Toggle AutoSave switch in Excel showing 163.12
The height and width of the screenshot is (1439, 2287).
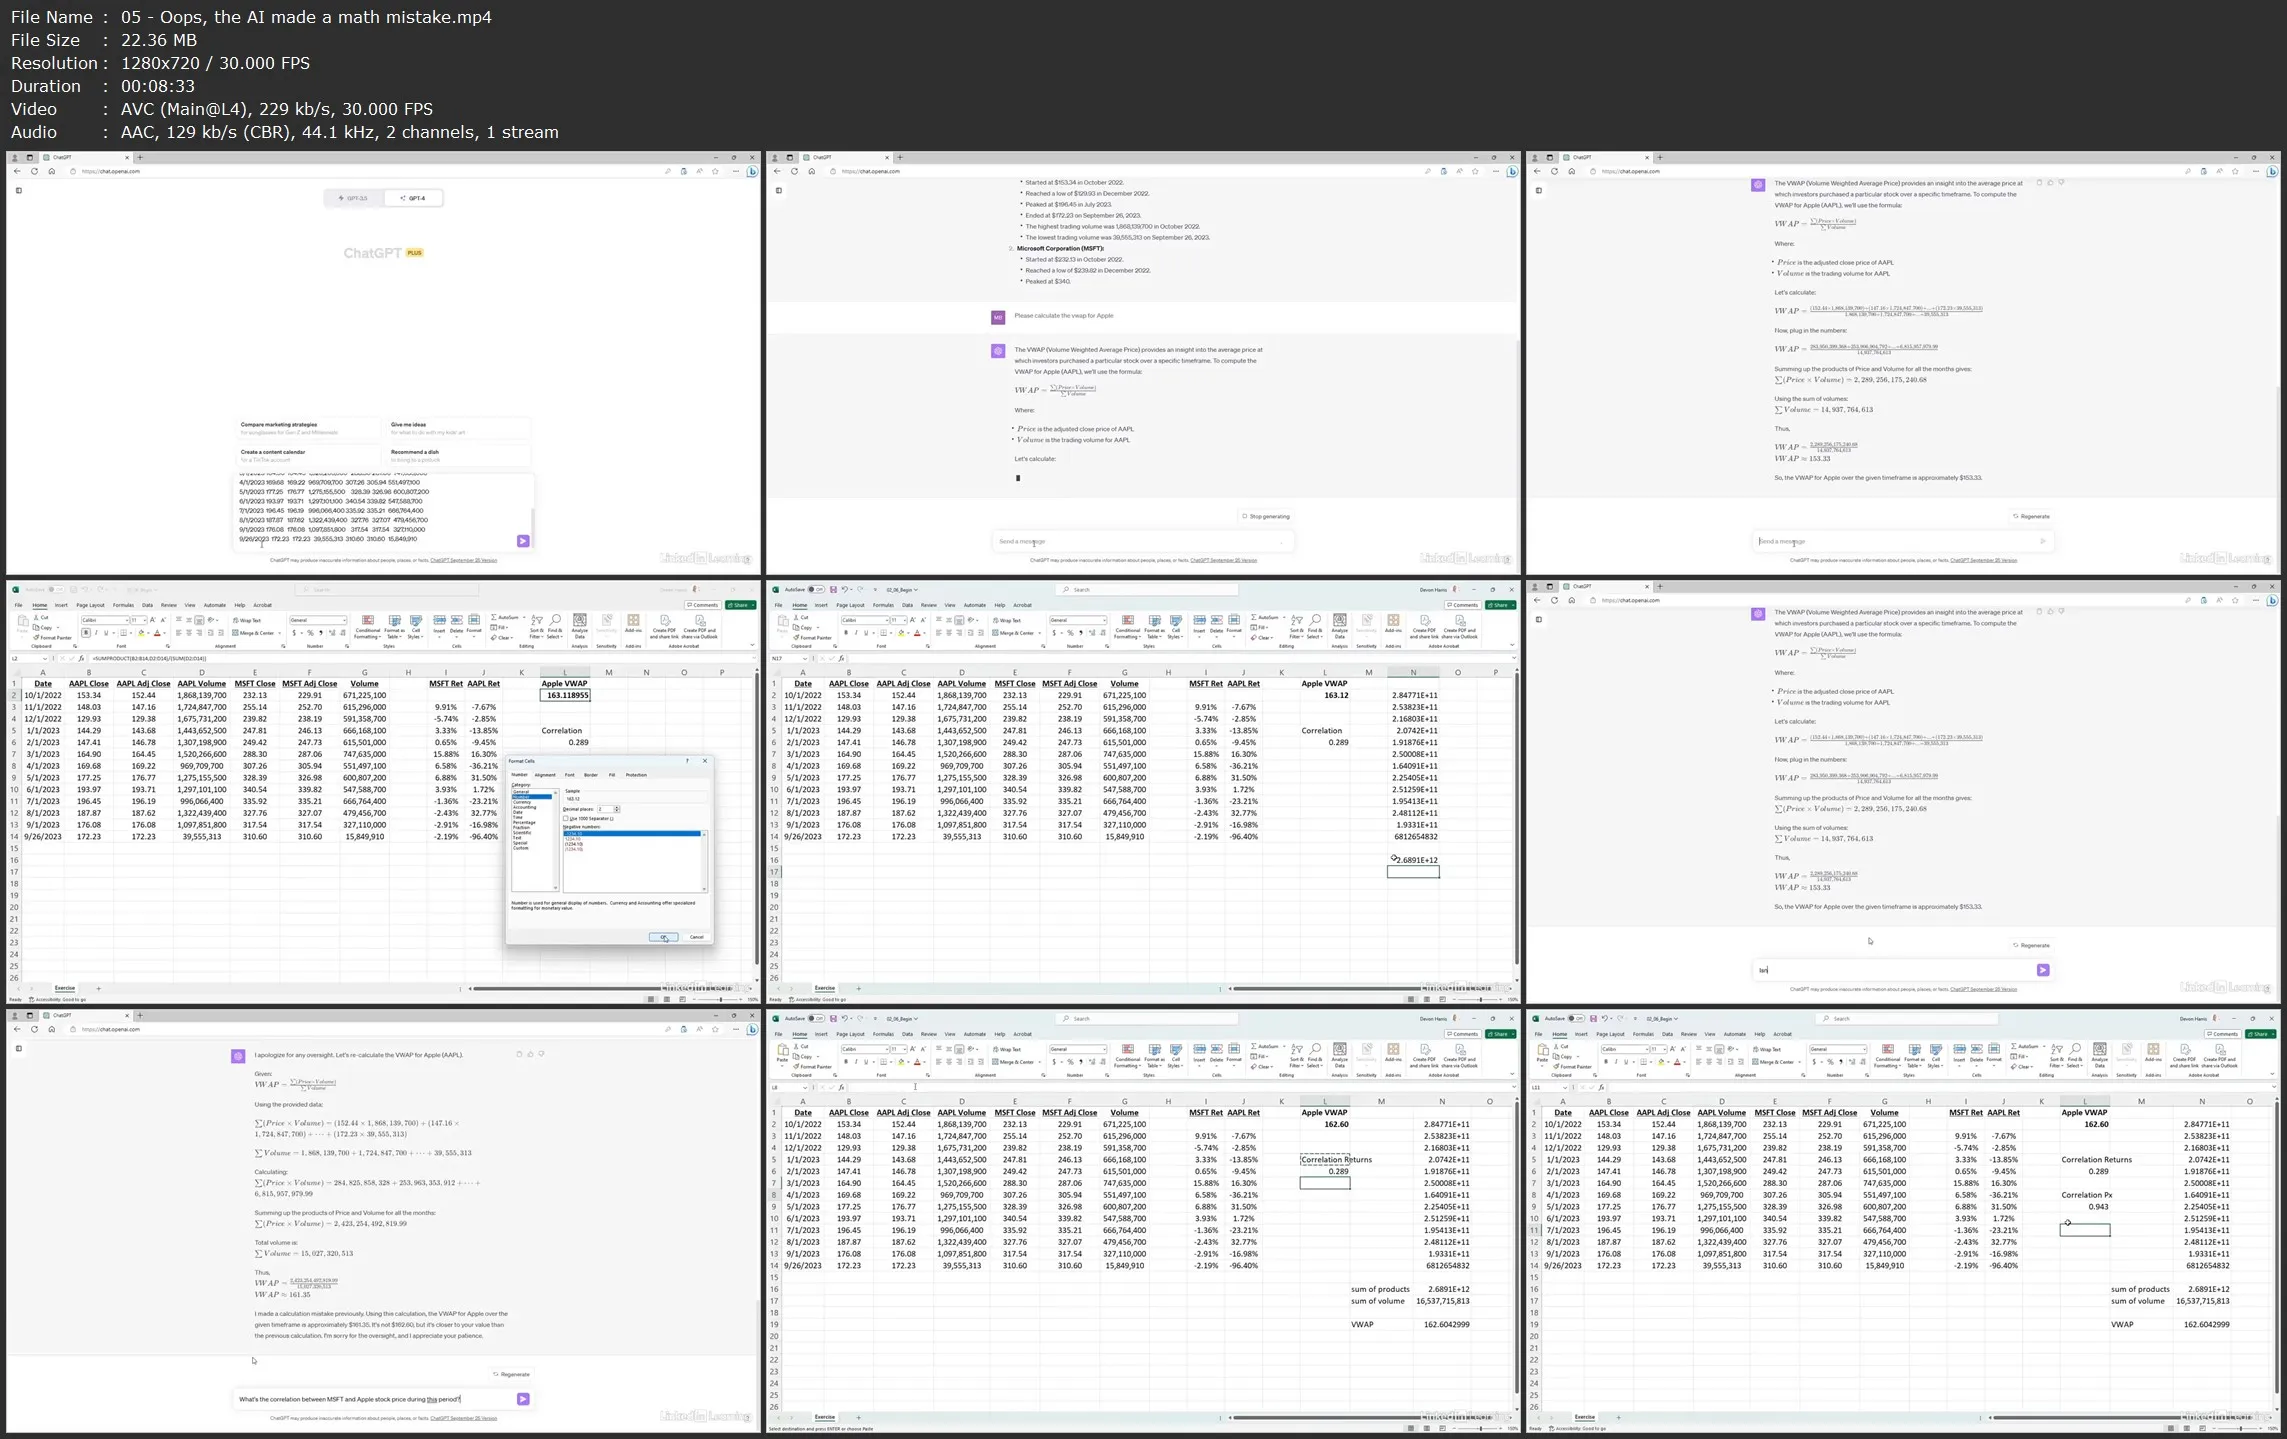pos(816,589)
